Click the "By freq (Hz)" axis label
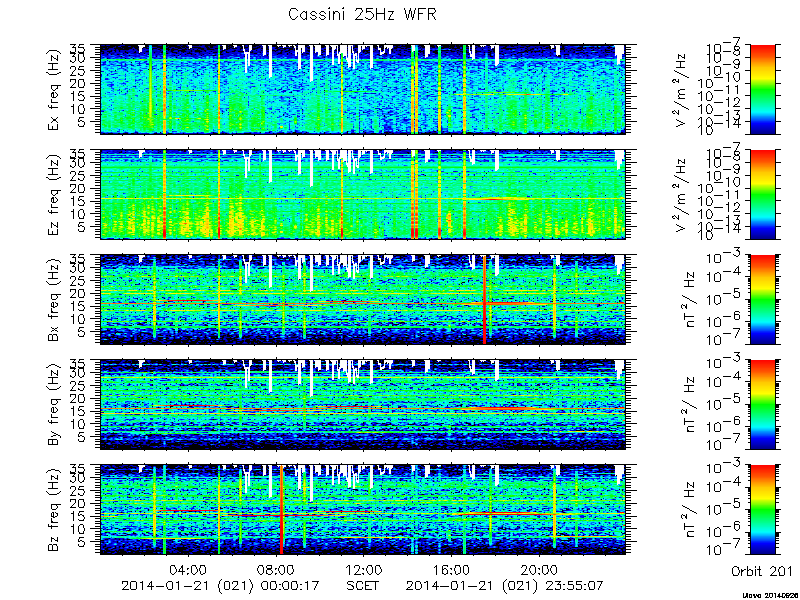Viewport: 800px width, 600px height. [55, 405]
